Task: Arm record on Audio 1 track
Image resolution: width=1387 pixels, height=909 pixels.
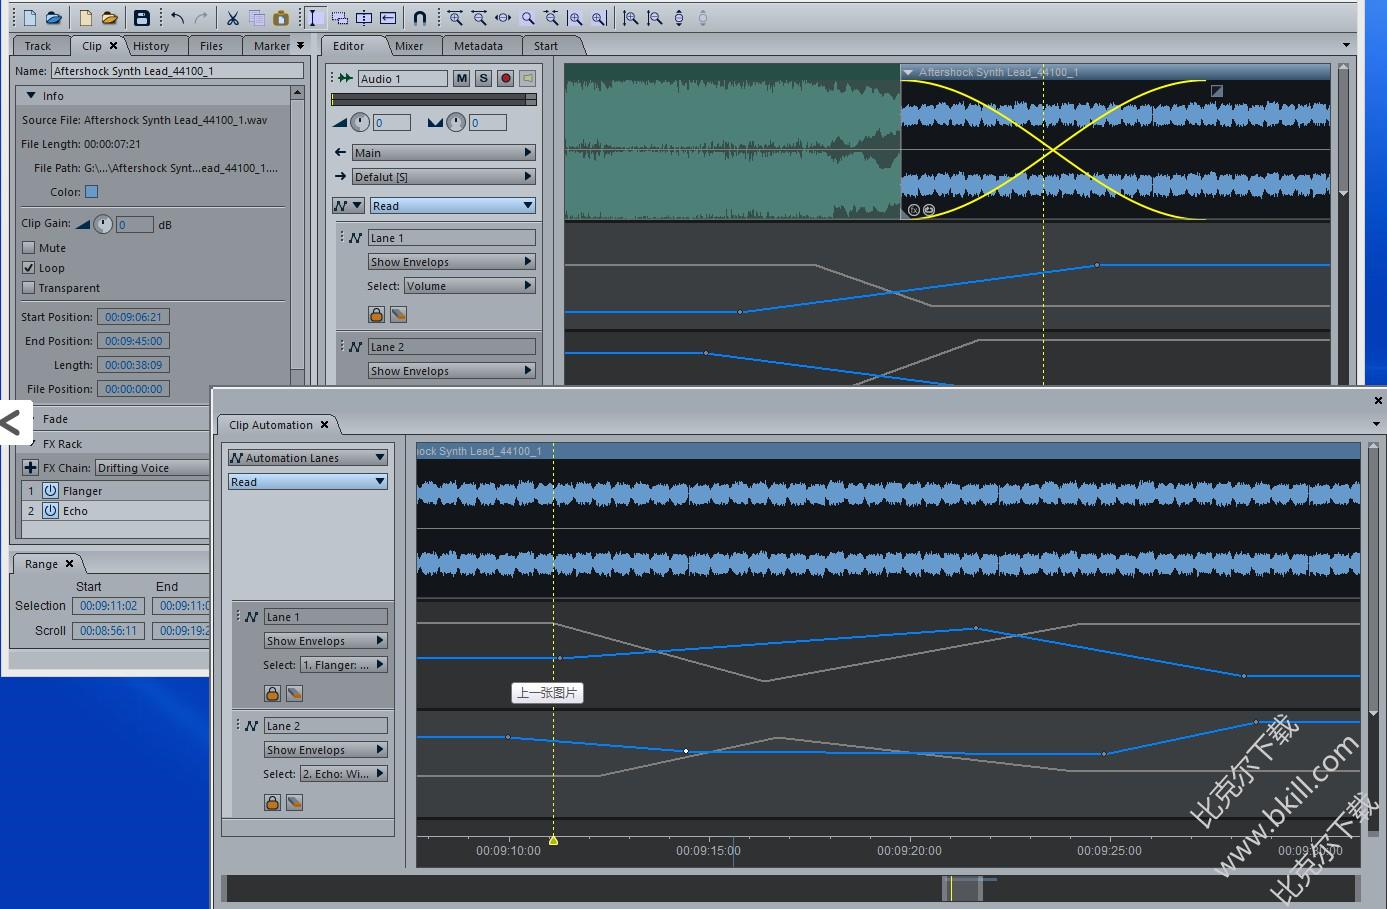Action: (505, 78)
